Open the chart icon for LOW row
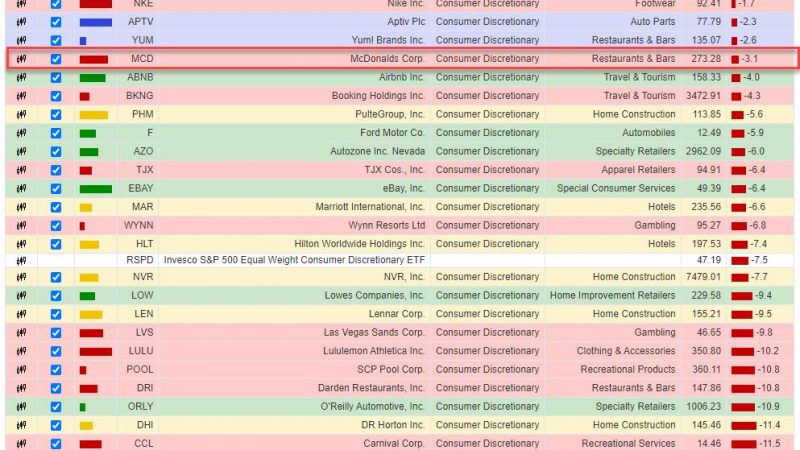800x450 pixels. [x=21, y=295]
